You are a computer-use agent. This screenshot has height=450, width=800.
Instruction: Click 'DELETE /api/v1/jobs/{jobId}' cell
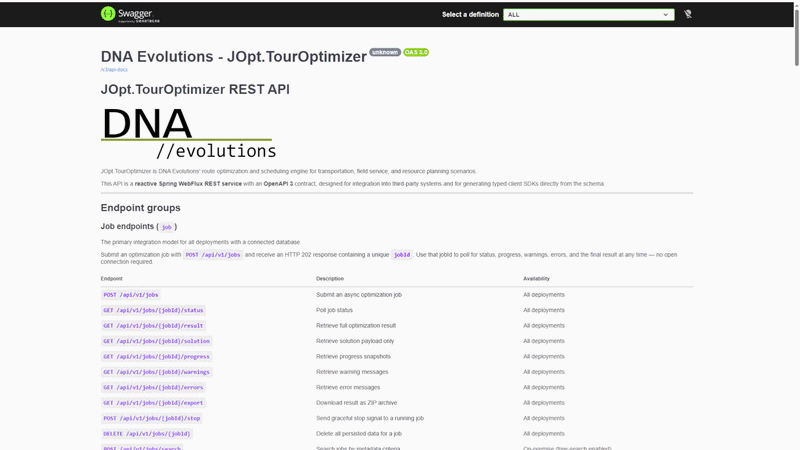coord(146,434)
